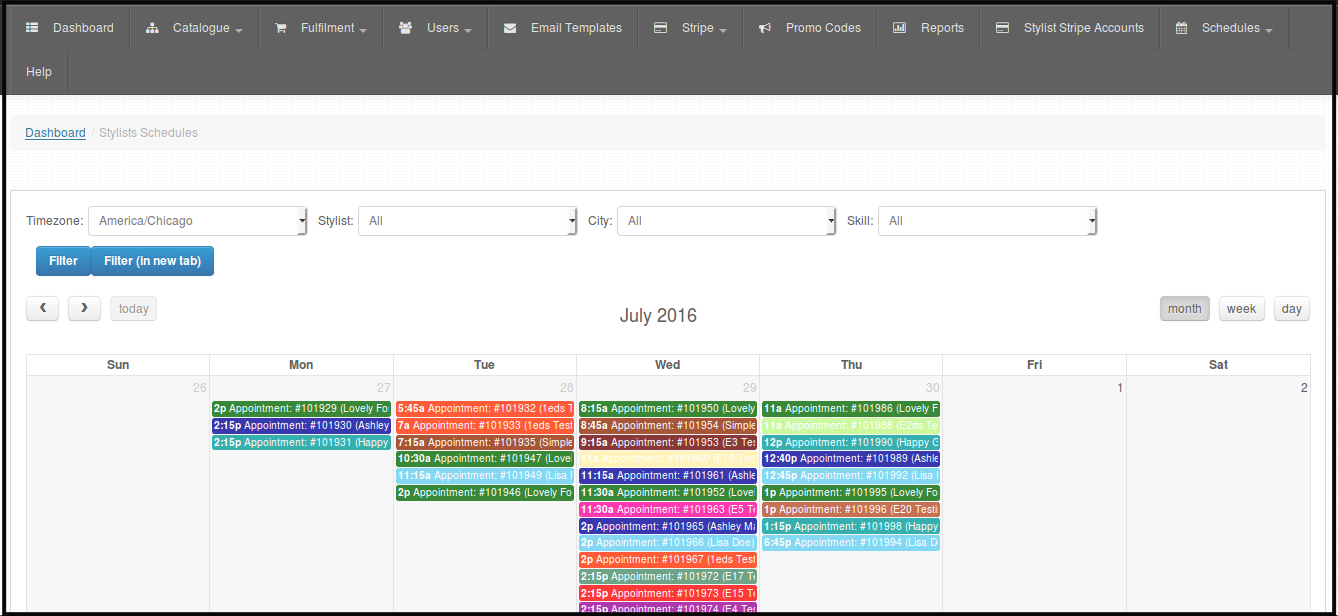Open 11a Appointment #101986 on Thursday
1338x616 pixels.
[851, 409]
